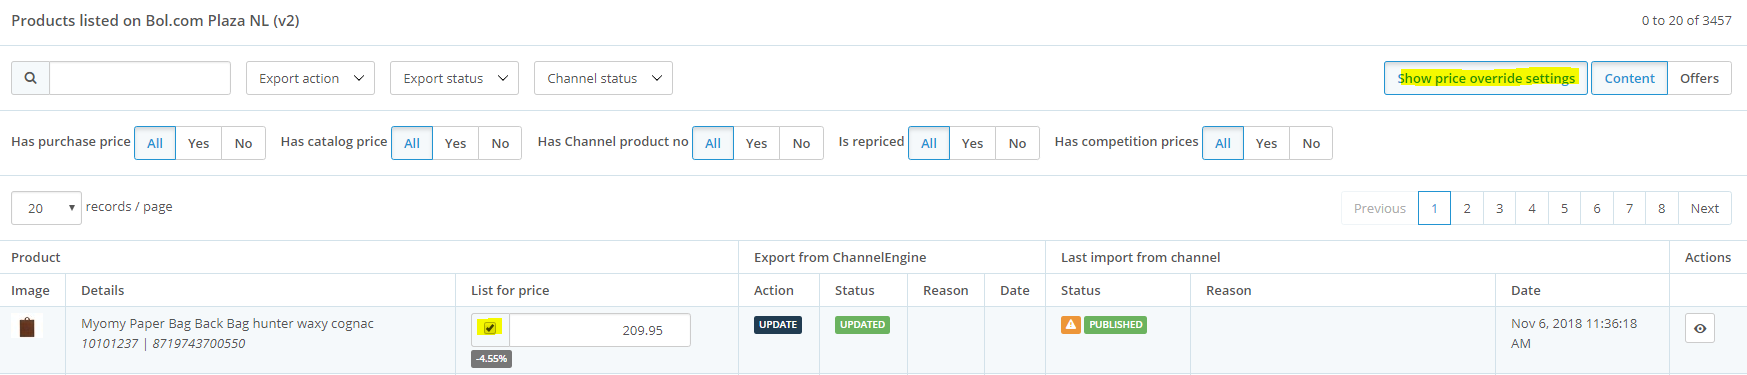This screenshot has width=1747, height=375.
Task: Click Show price override settings button
Action: [x=1486, y=78]
